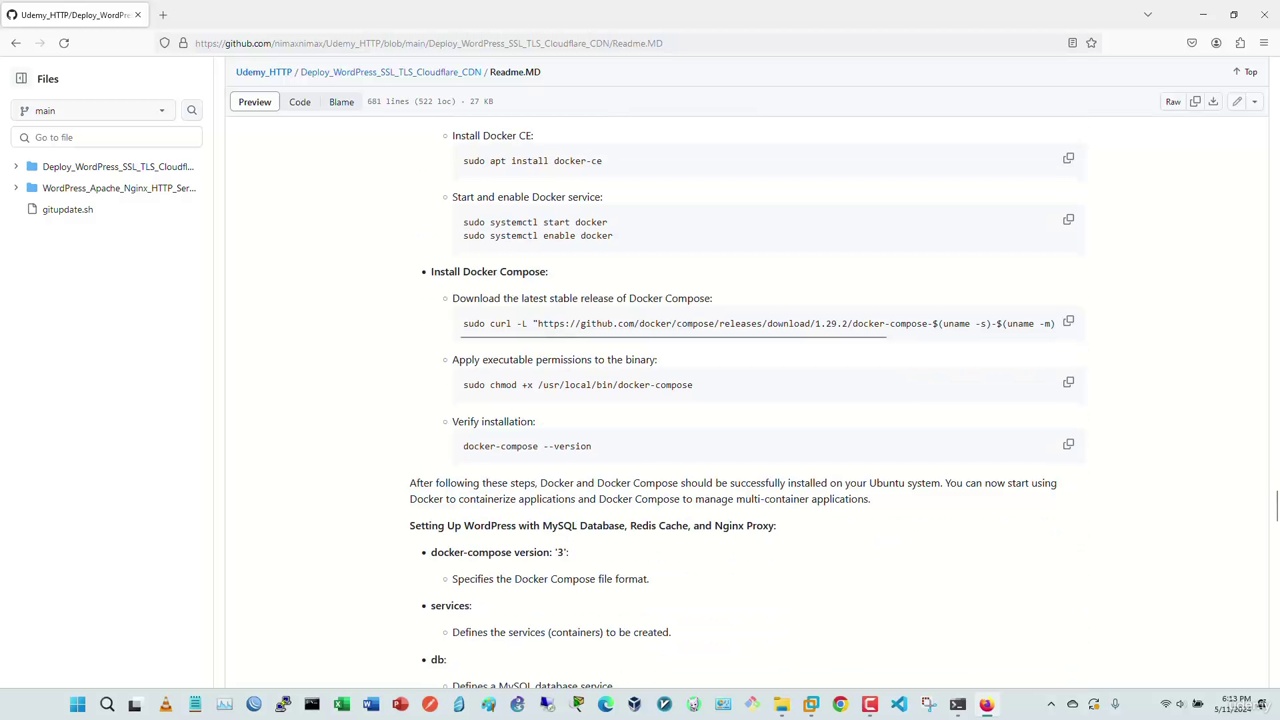Screen dimensions: 1280x720
Task: Open the Firefox account menu
Action: [1216, 43]
